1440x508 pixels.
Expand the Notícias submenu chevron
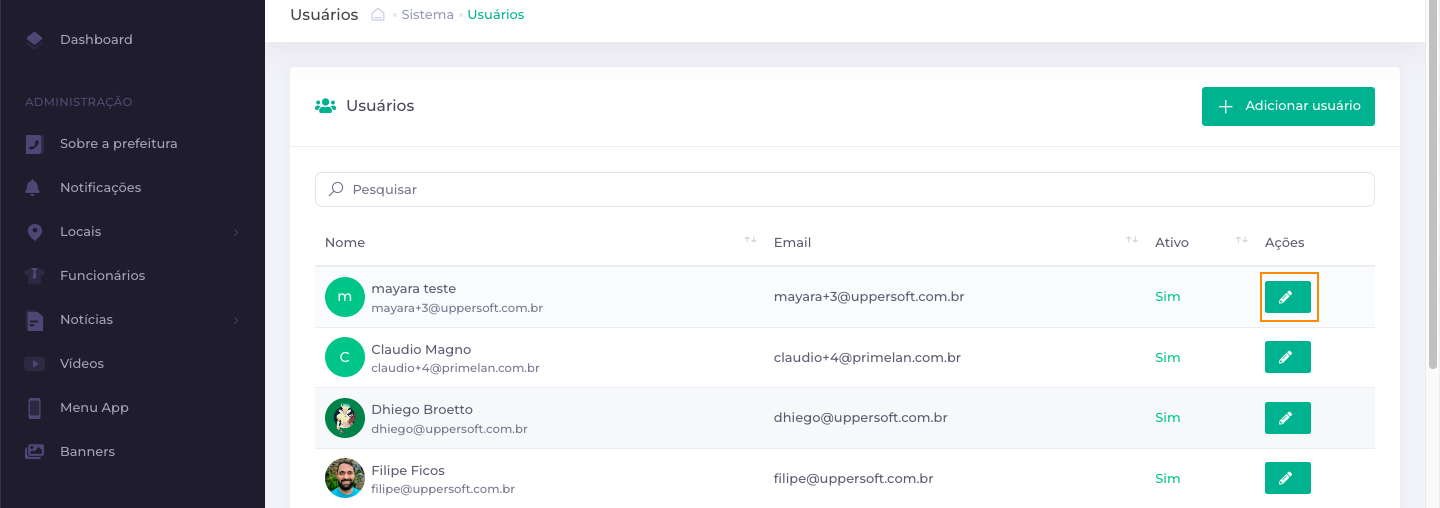(x=236, y=320)
